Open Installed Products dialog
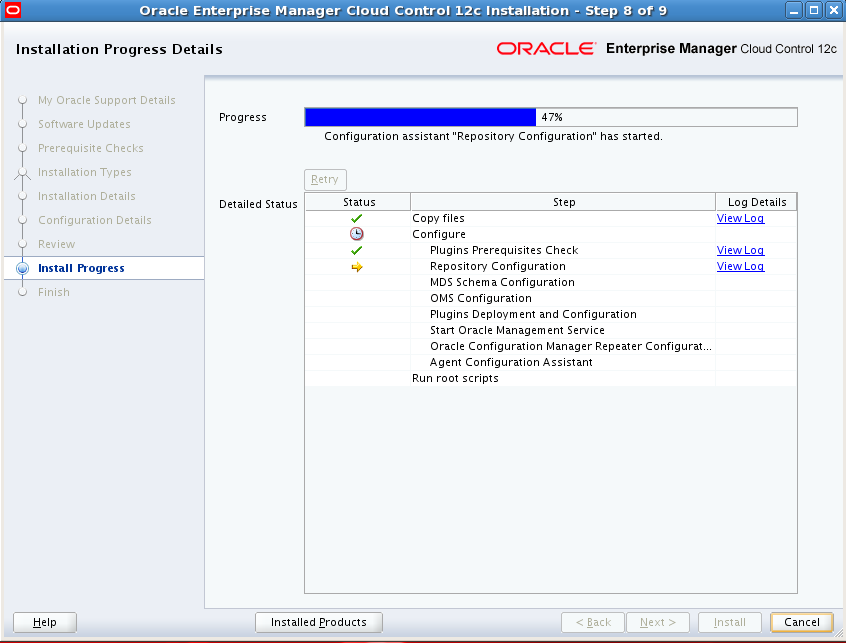 pos(319,623)
